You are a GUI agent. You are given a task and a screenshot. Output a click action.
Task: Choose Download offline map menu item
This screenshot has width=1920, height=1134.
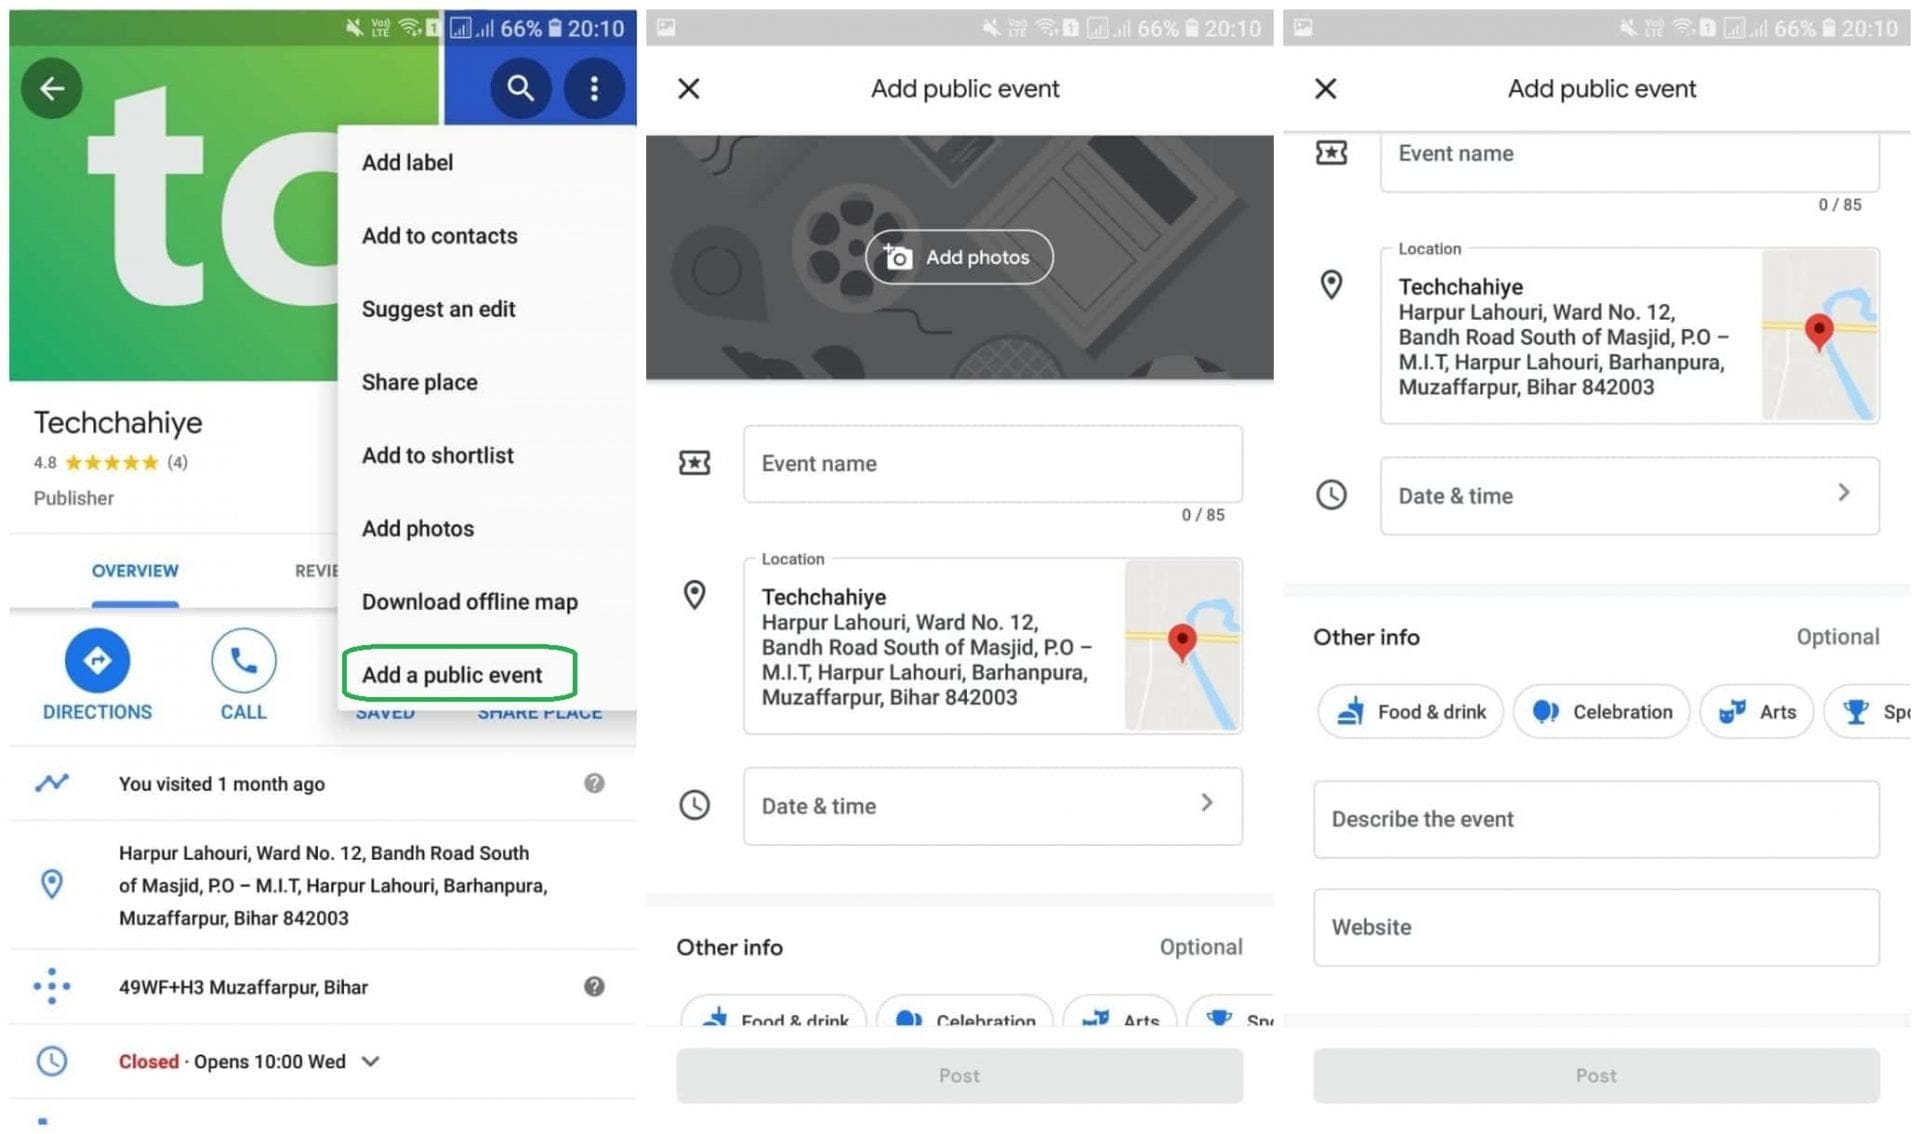[469, 601]
